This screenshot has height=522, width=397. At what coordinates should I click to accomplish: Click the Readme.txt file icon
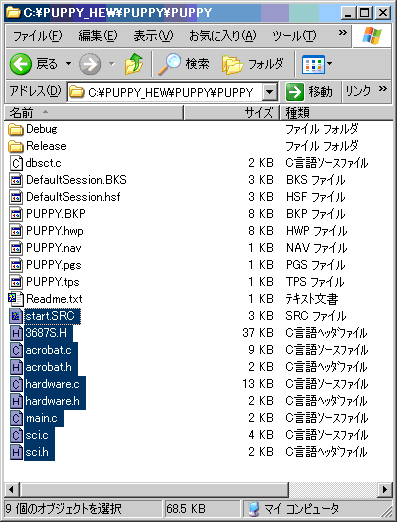[16, 299]
